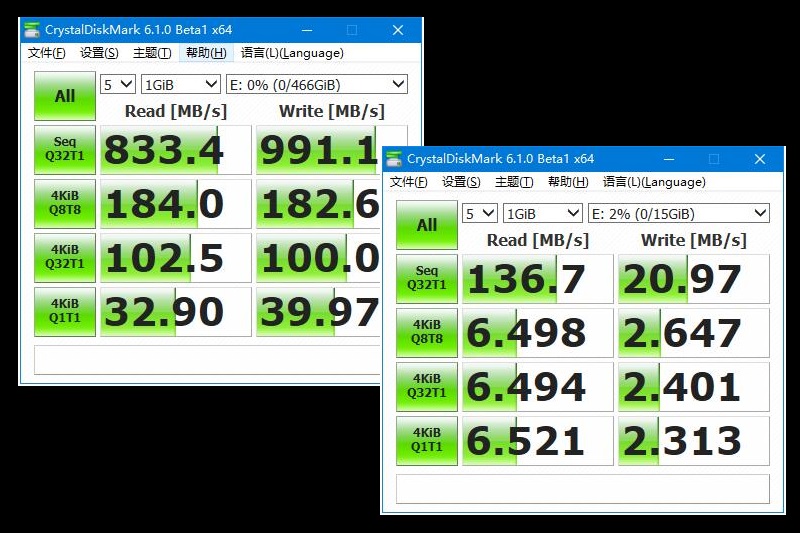The height and width of the screenshot is (533, 800).
Task: Click the 184.0 read result in the left window
Action: coord(176,204)
